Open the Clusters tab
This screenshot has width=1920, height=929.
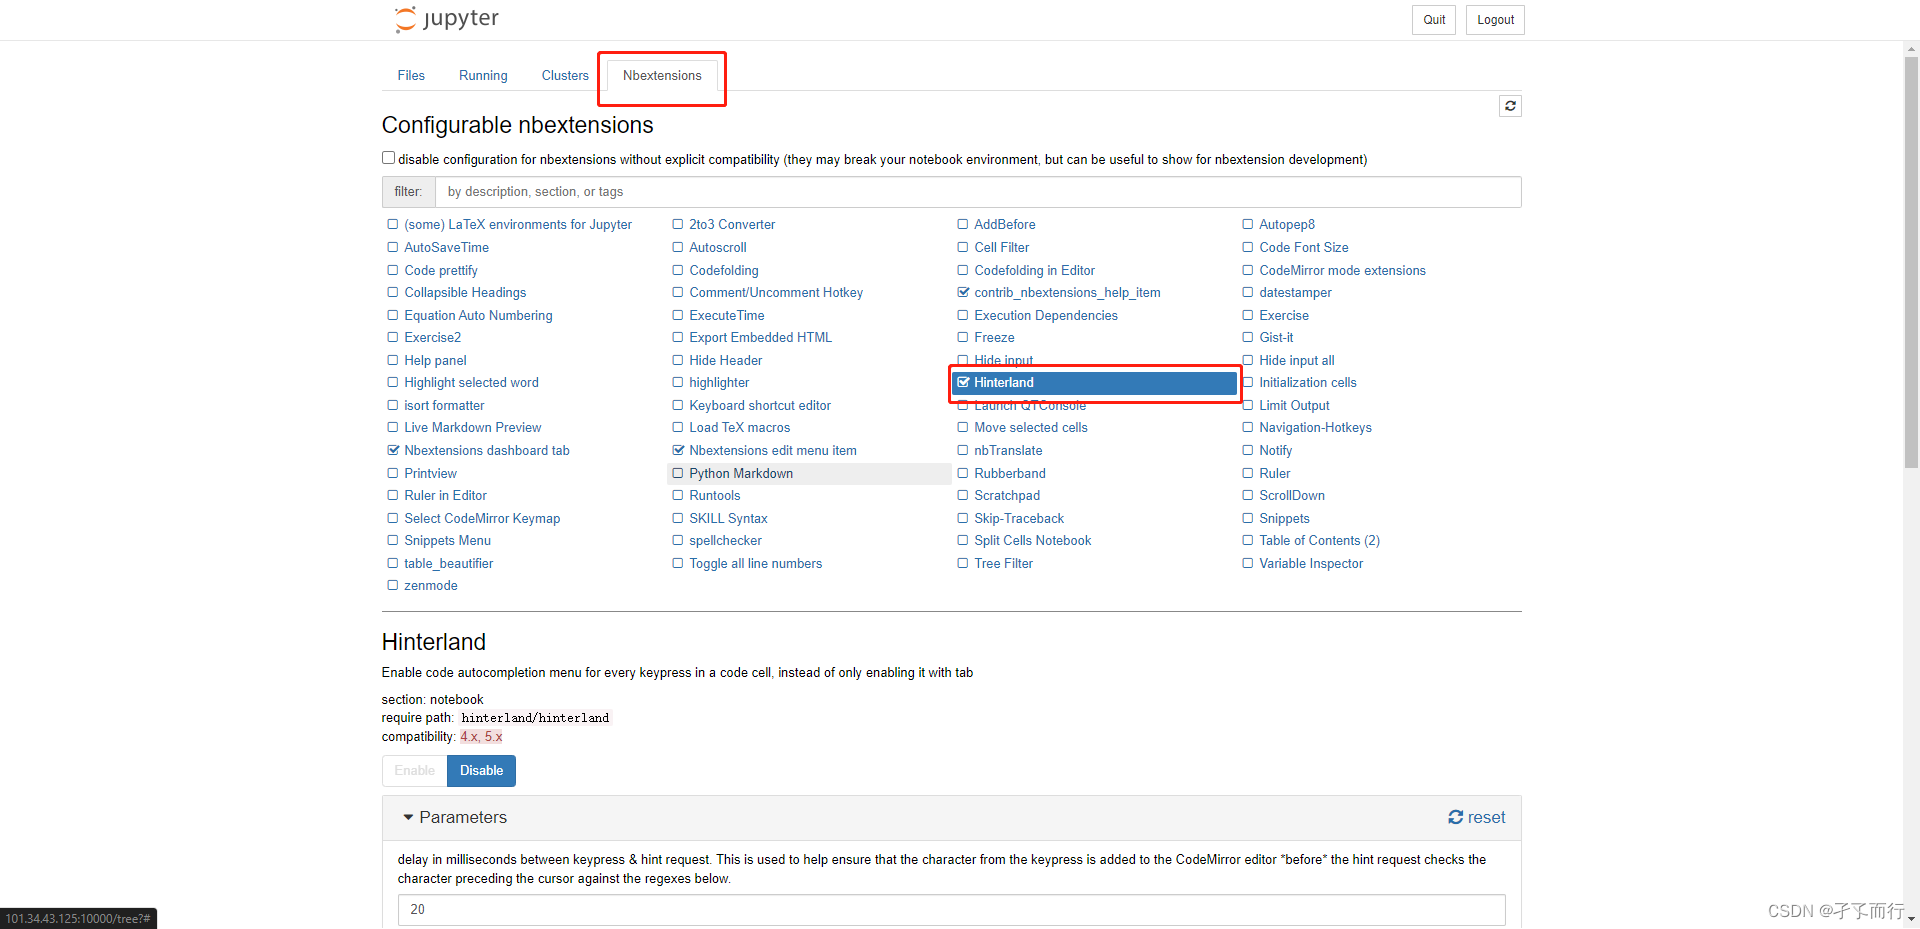tap(565, 76)
